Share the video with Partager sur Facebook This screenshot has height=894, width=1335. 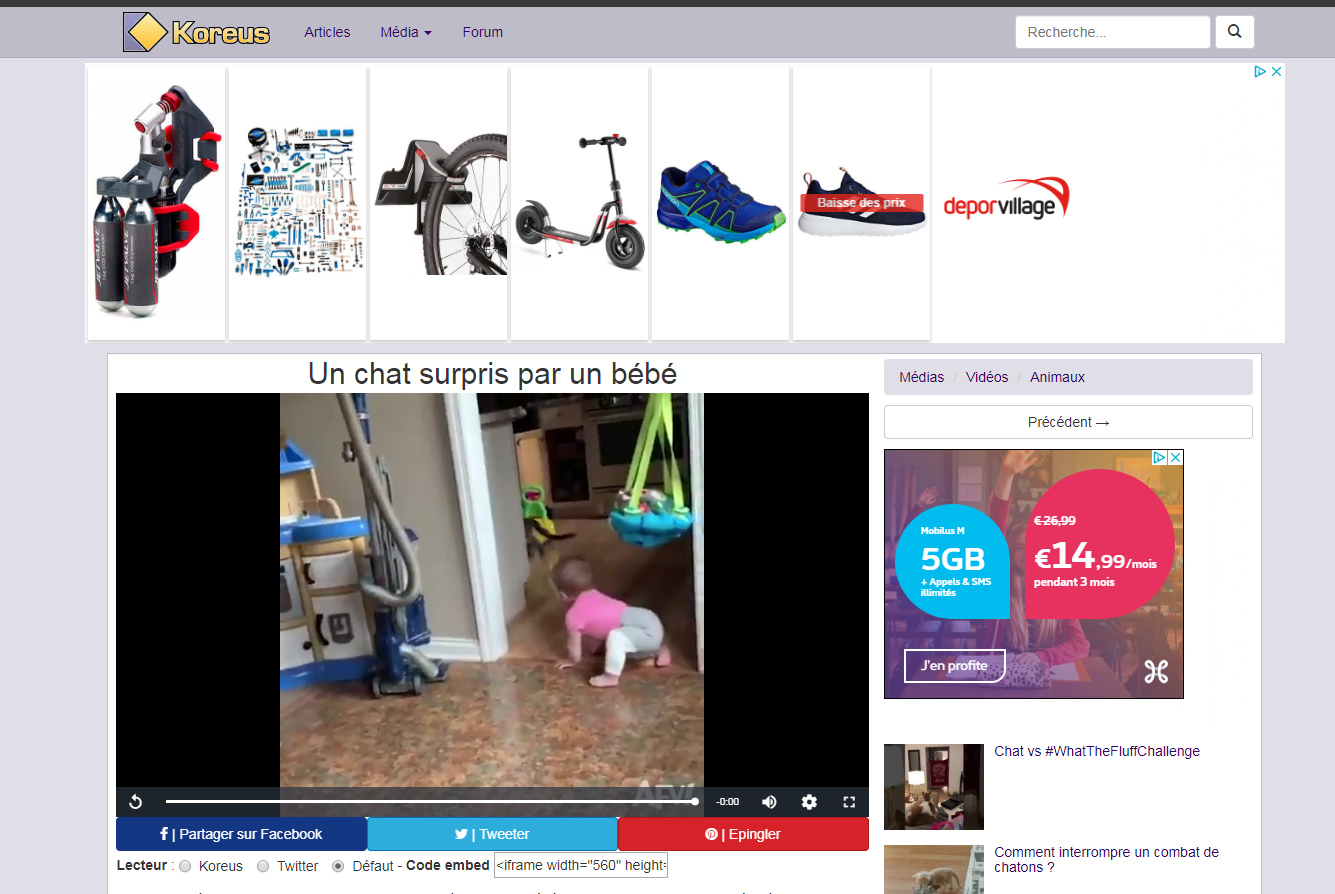pos(241,834)
